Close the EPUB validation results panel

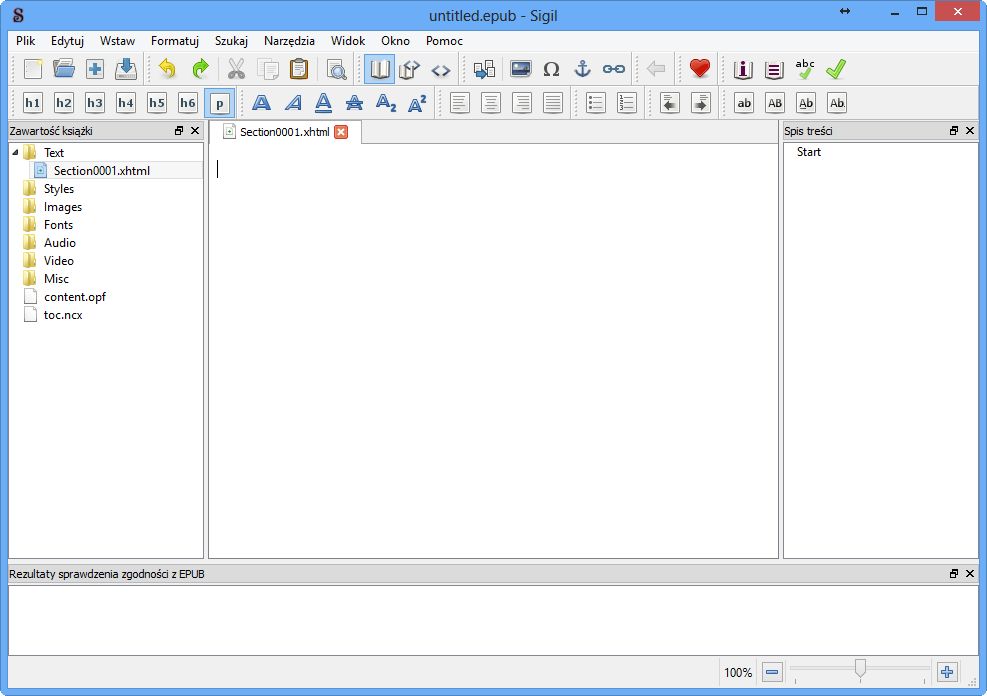[969, 573]
